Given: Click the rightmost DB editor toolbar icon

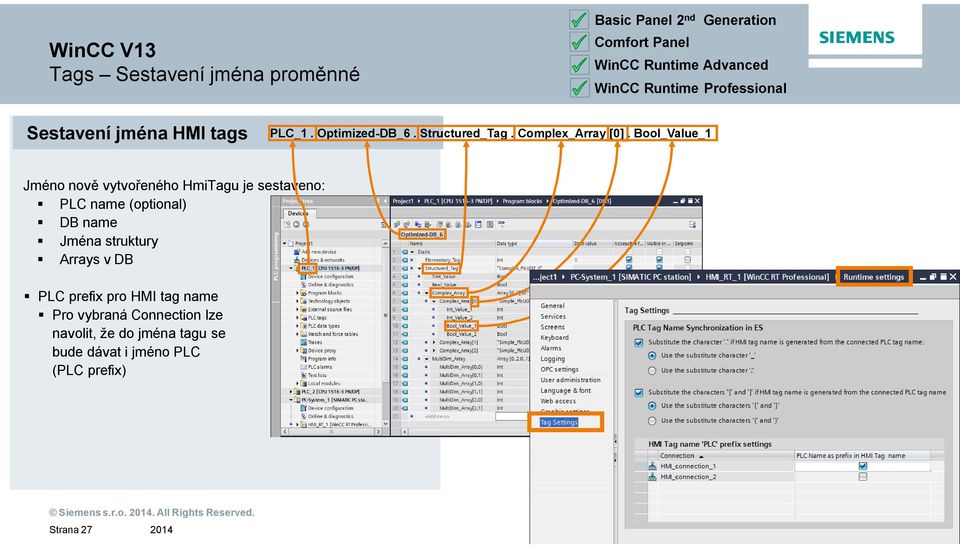Looking at the screenshot, I should 692,225.
